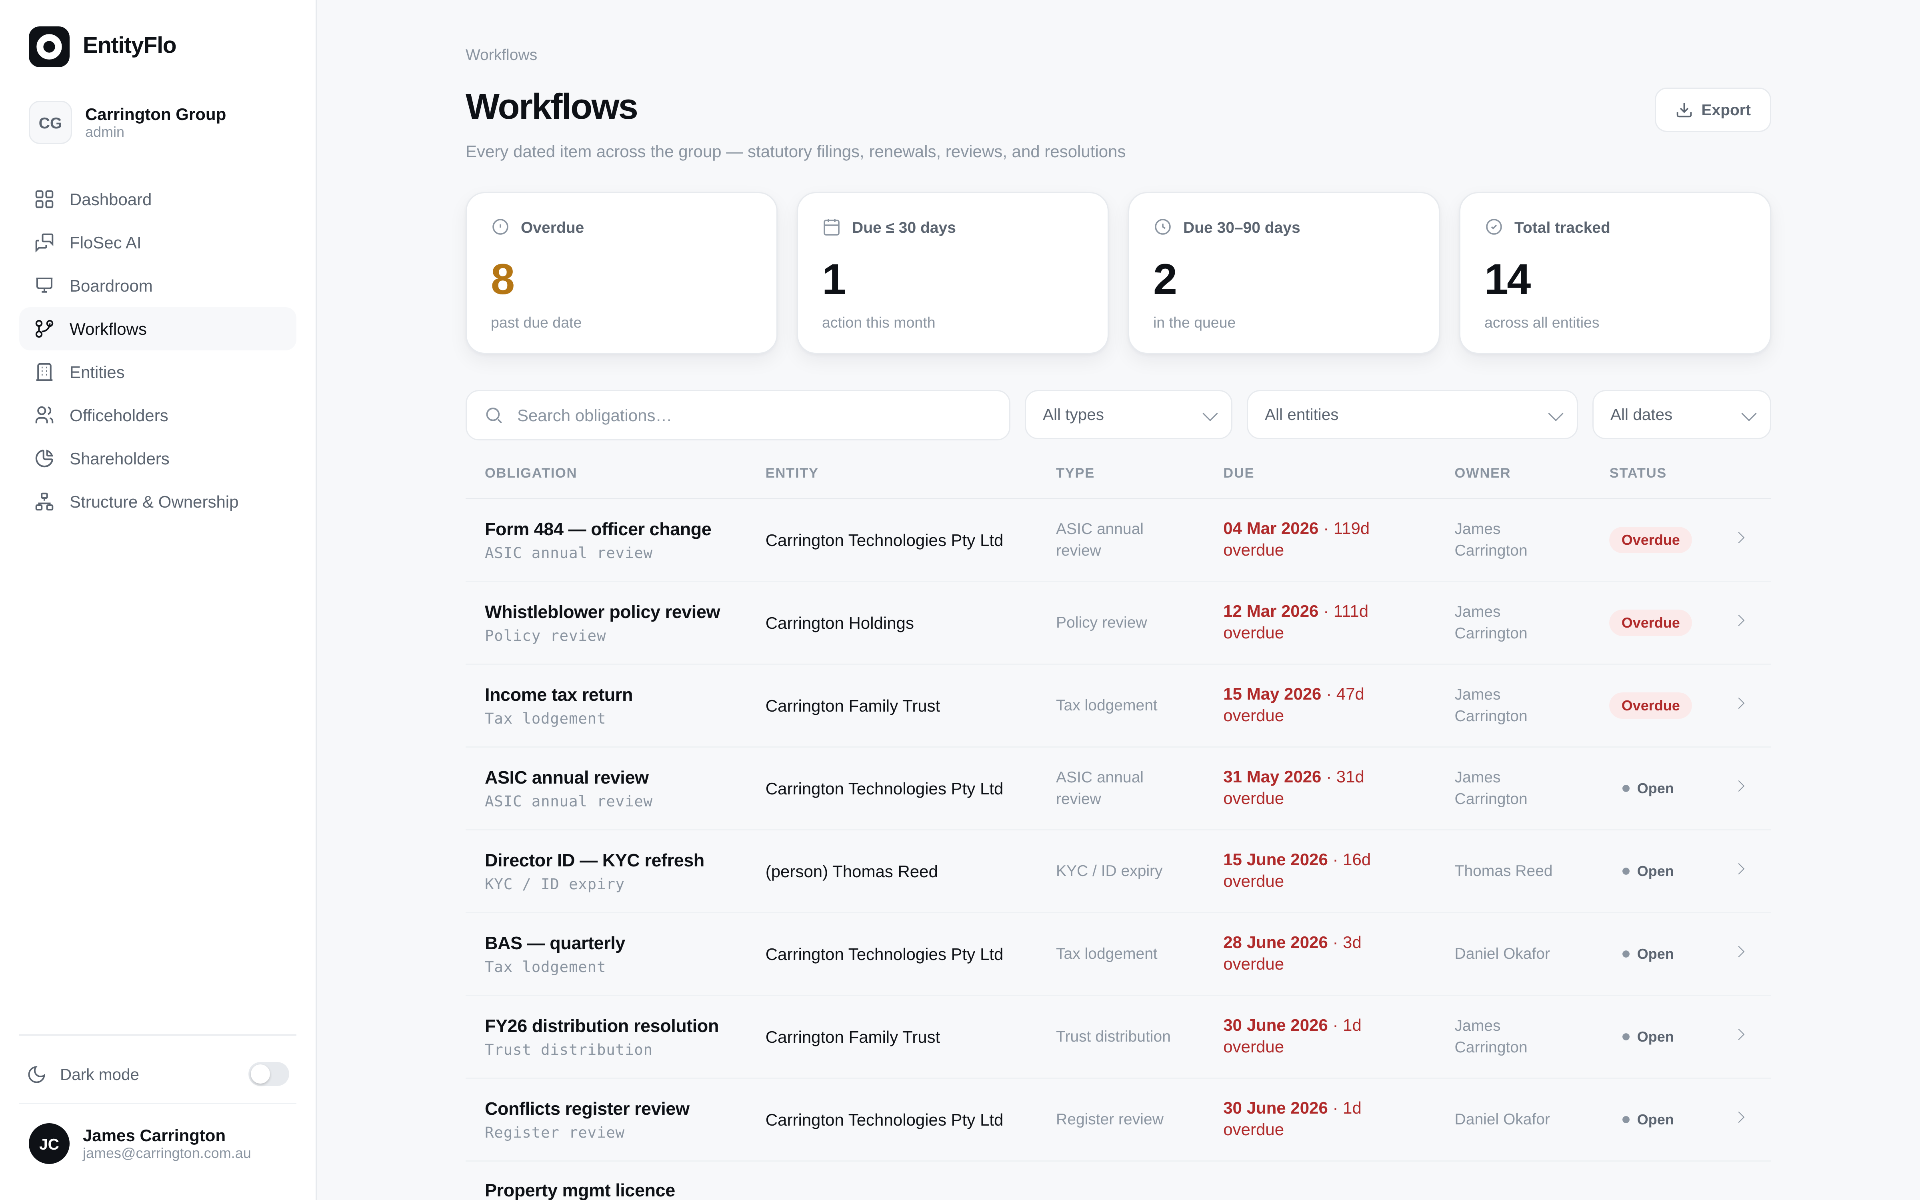Go to Officeholders
The image size is (1920, 1200).
pyautogui.click(x=157, y=415)
